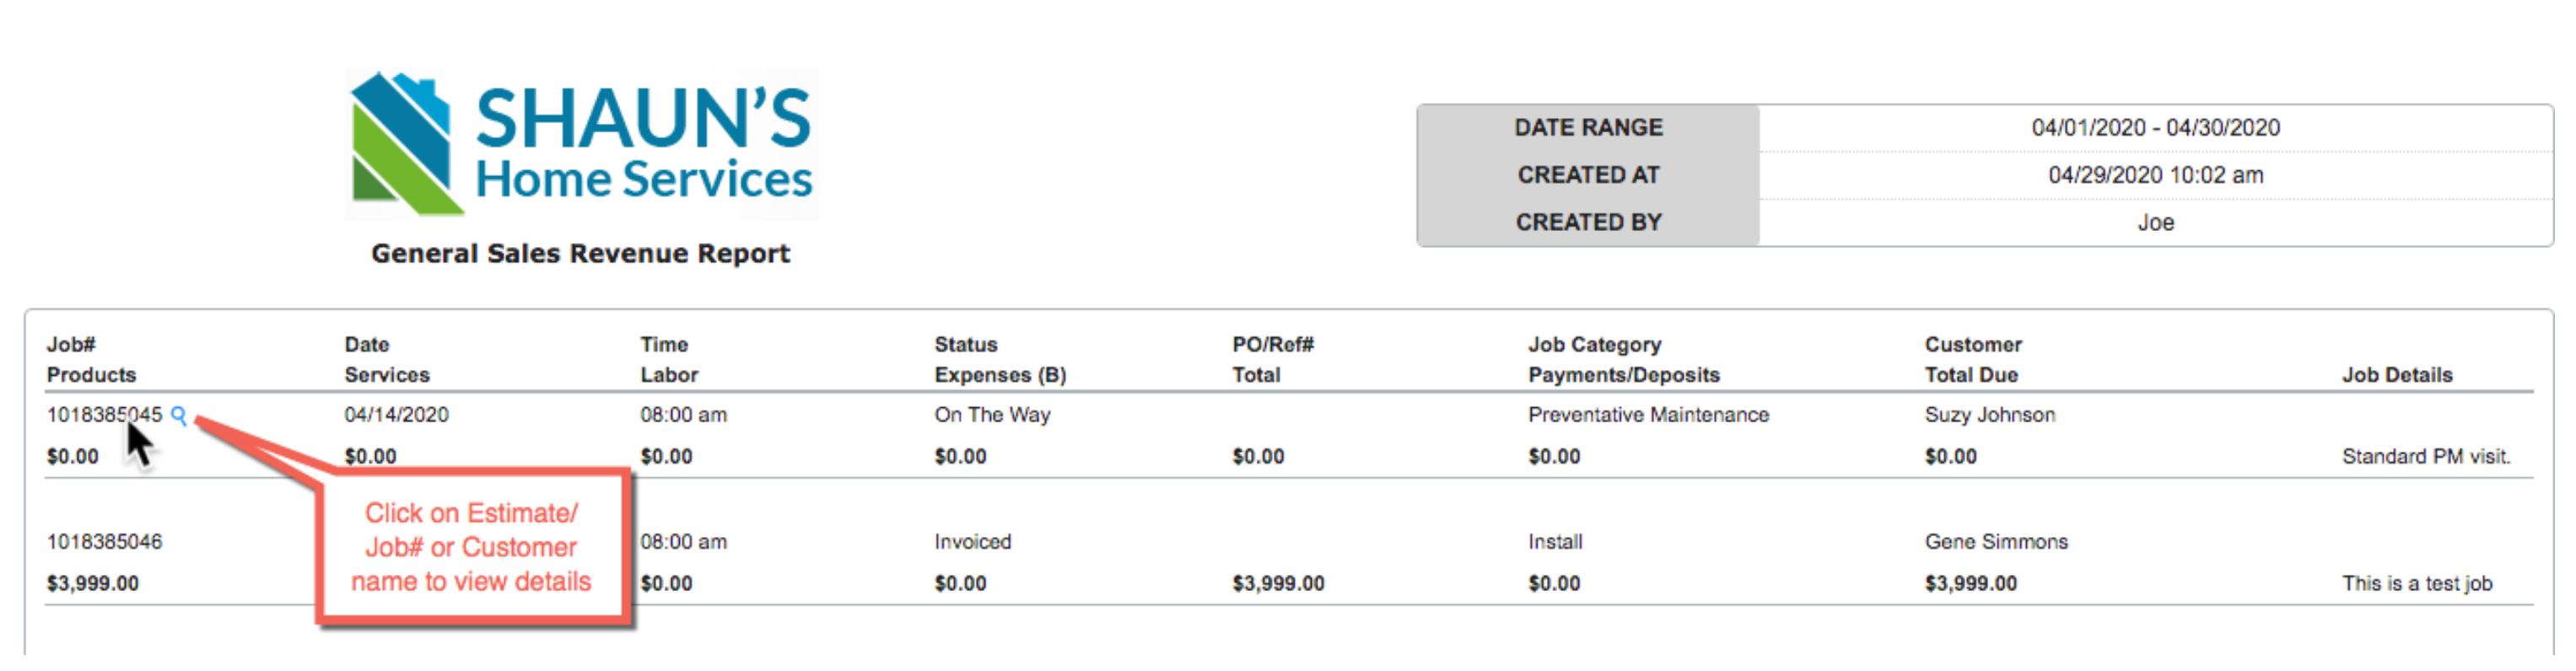Click the General Sales Revenue Report title
2576x671 pixels.
tap(580, 254)
